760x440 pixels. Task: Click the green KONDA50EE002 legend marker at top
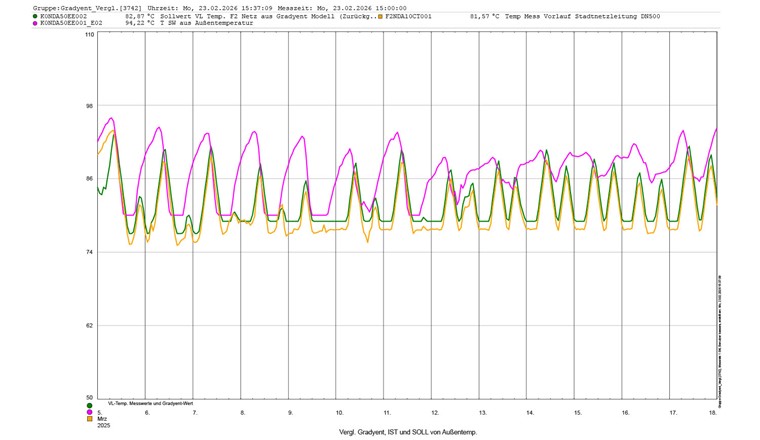pyautogui.click(x=36, y=17)
